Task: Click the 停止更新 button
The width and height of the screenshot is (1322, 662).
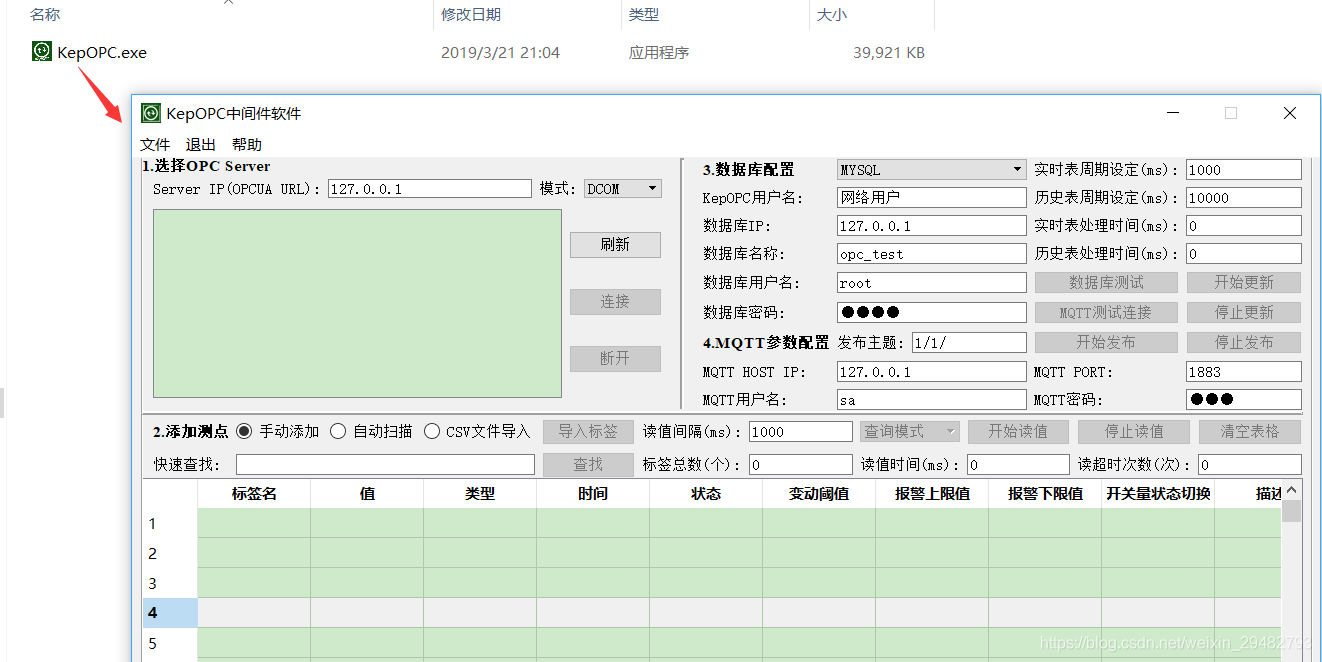Action: [1244, 312]
